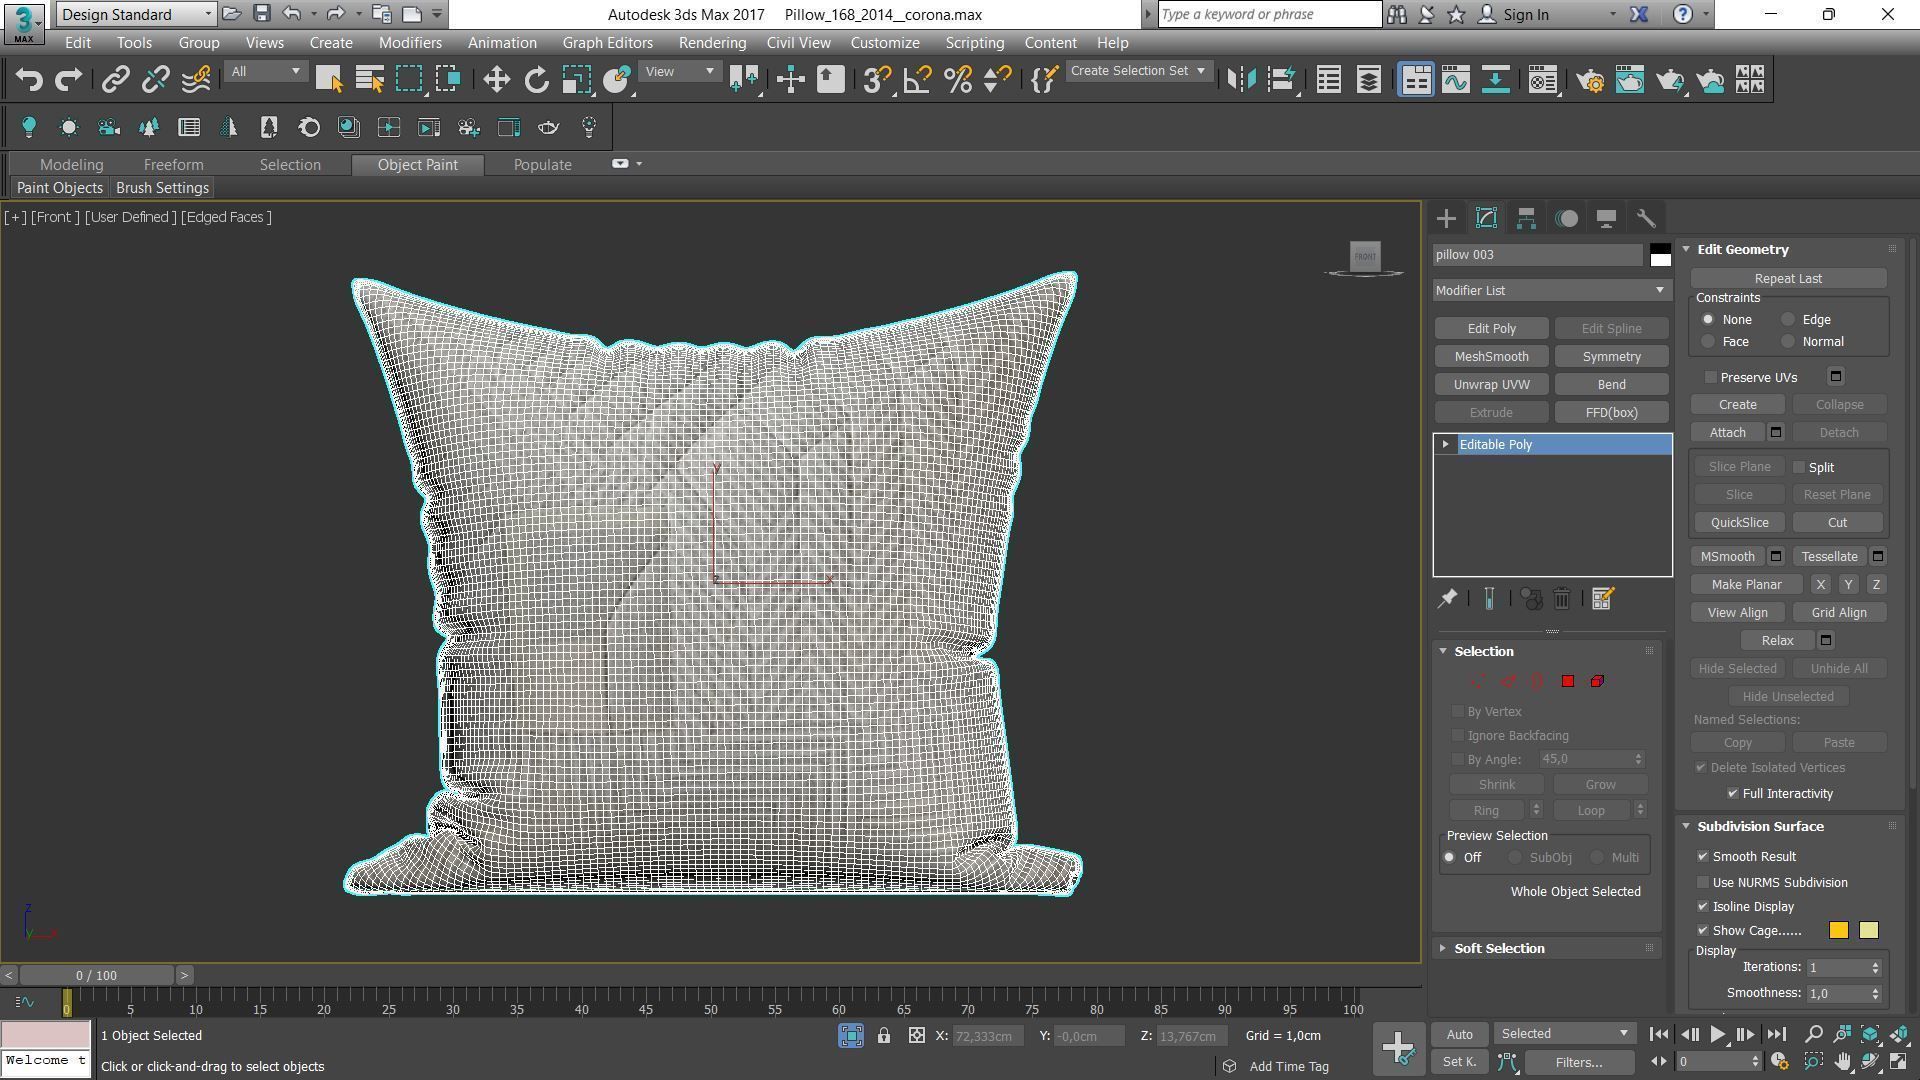Open key mode Selected dropdown

click(1564, 1034)
